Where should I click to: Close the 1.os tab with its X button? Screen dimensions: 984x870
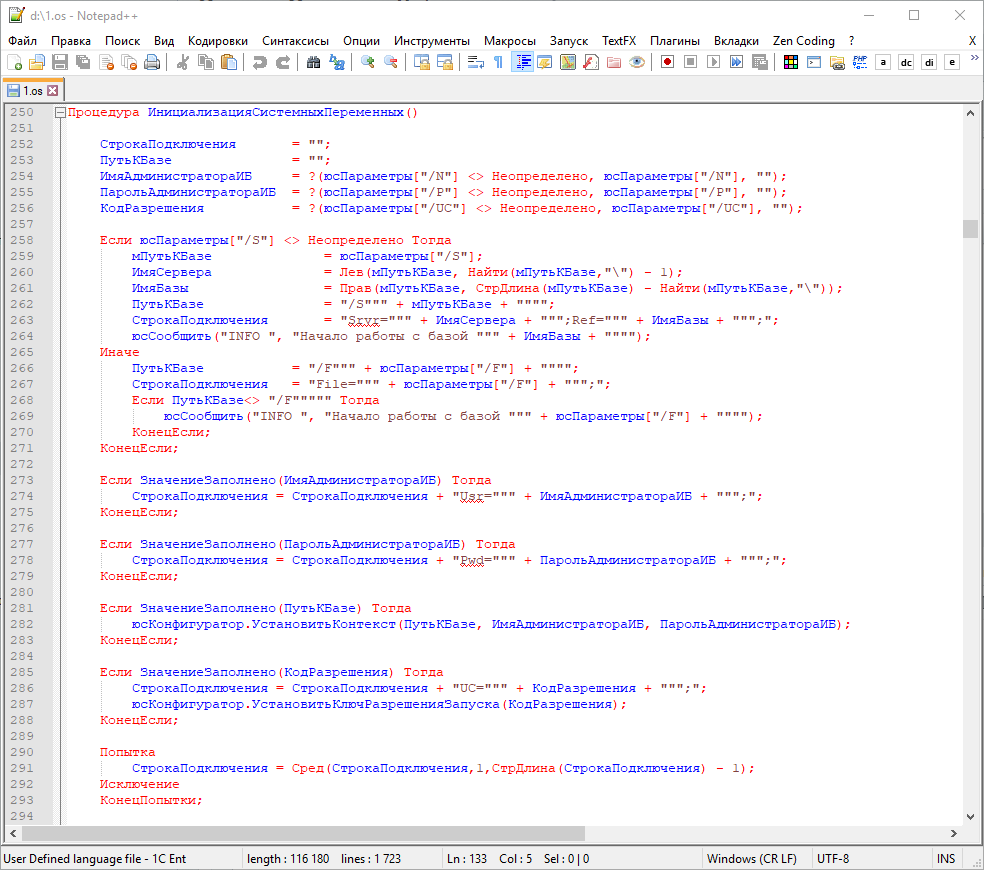coord(53,90)
